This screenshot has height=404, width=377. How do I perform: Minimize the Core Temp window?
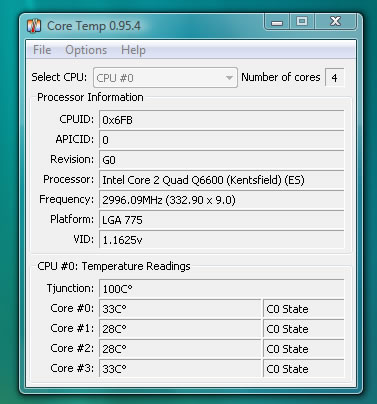(277, 22)
